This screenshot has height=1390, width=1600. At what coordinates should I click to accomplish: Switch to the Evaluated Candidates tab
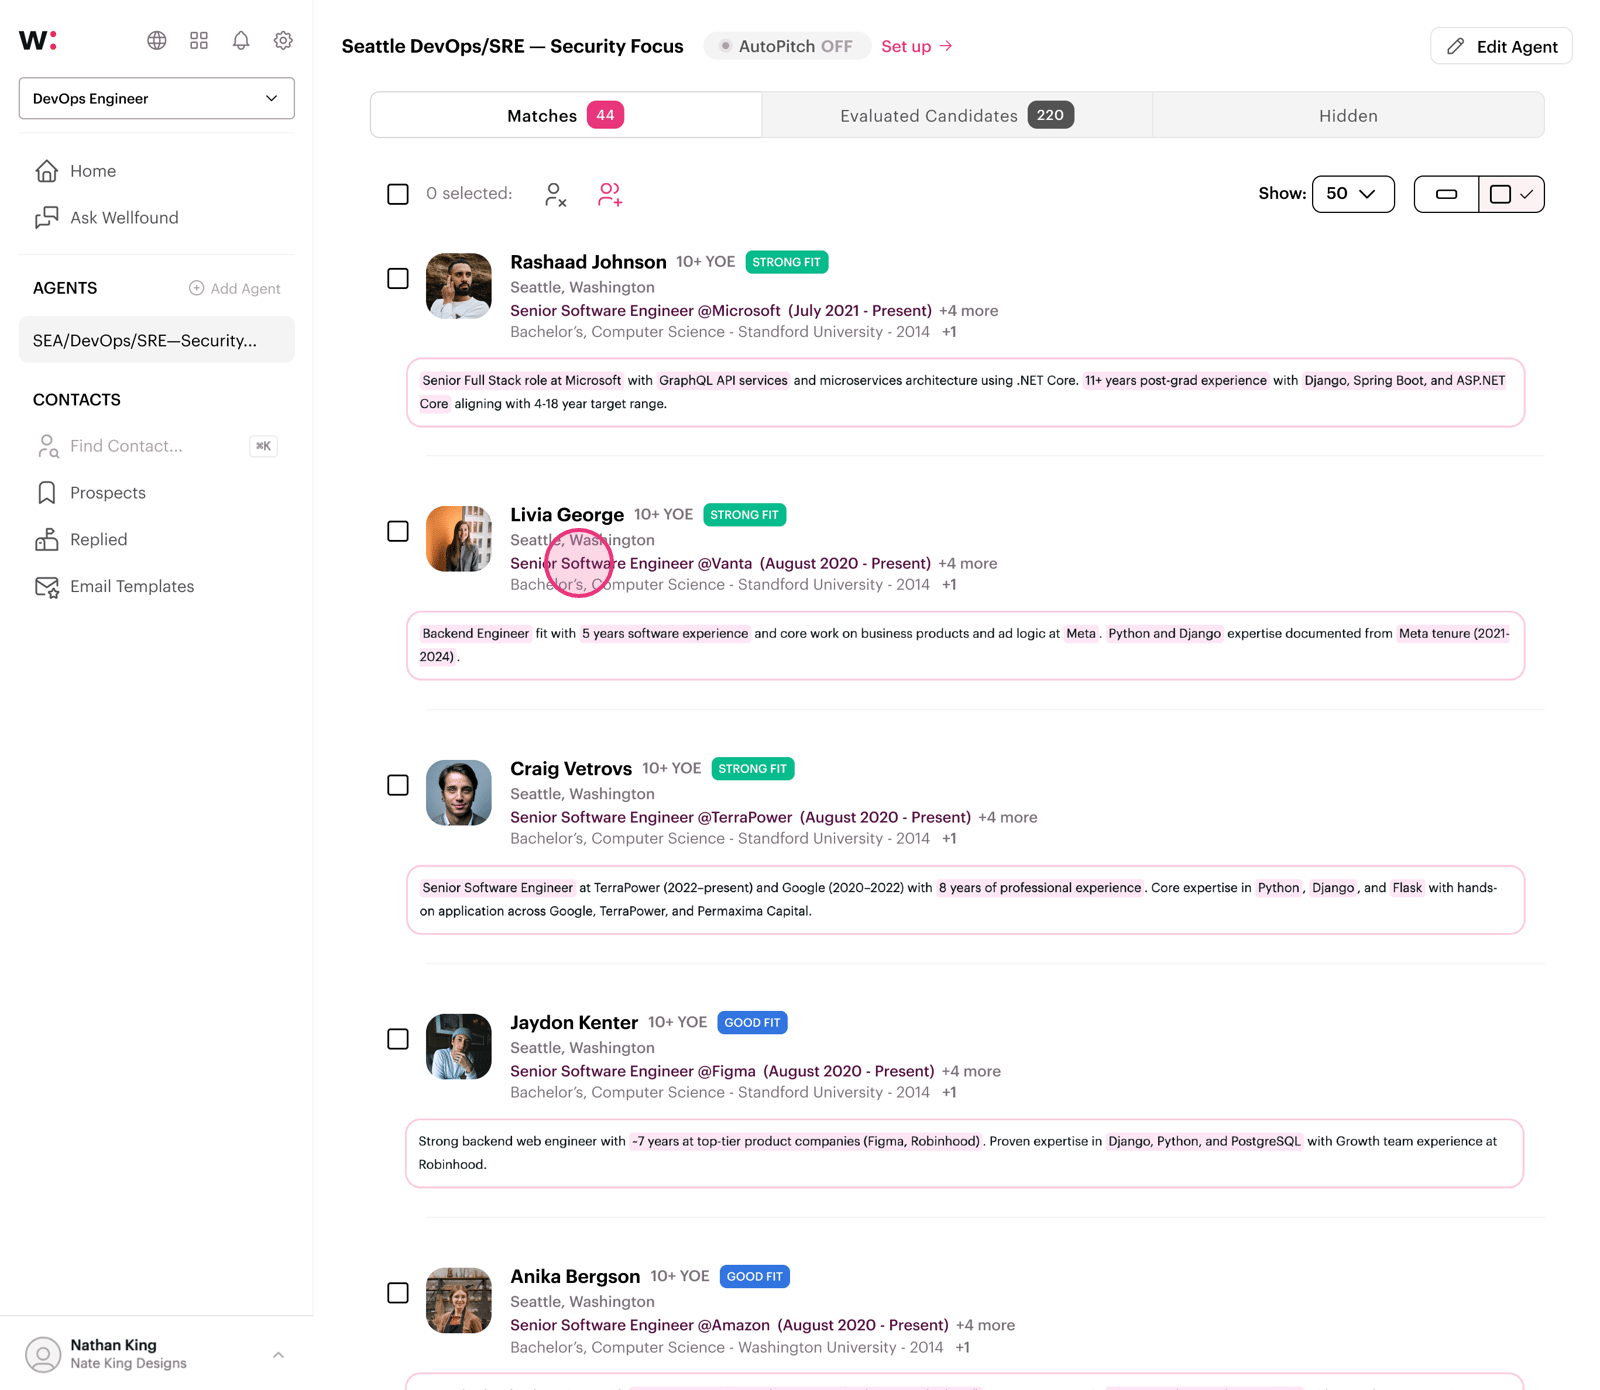[957, 115]
